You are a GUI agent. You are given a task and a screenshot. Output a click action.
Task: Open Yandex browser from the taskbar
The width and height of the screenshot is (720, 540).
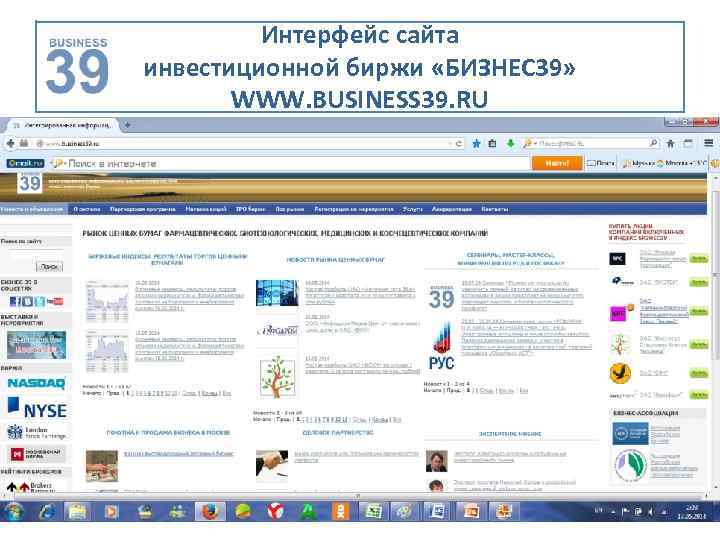point(275,512)
